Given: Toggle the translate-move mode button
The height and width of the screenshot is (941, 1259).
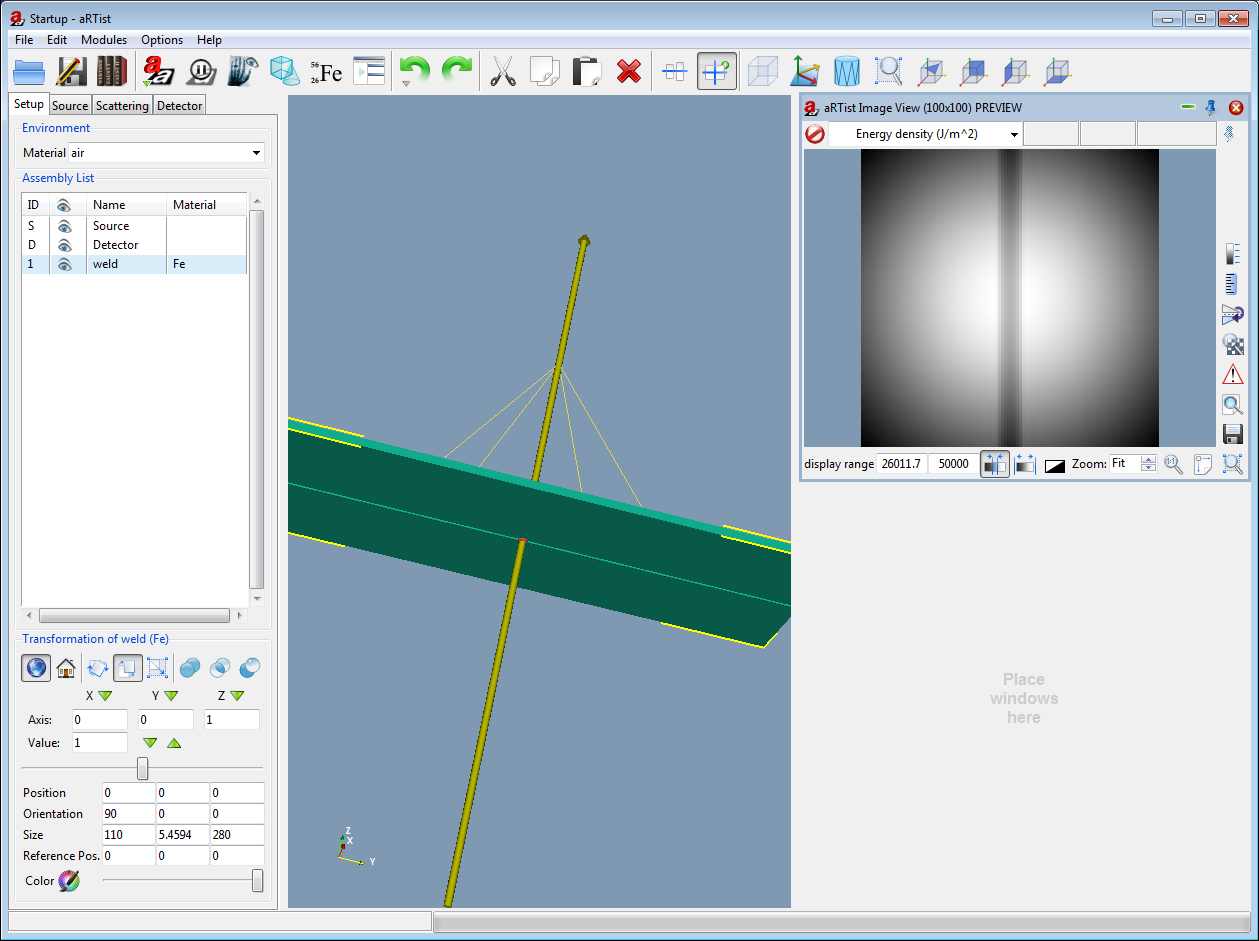Looking at the screenshot, I should (x=128, y=668).
